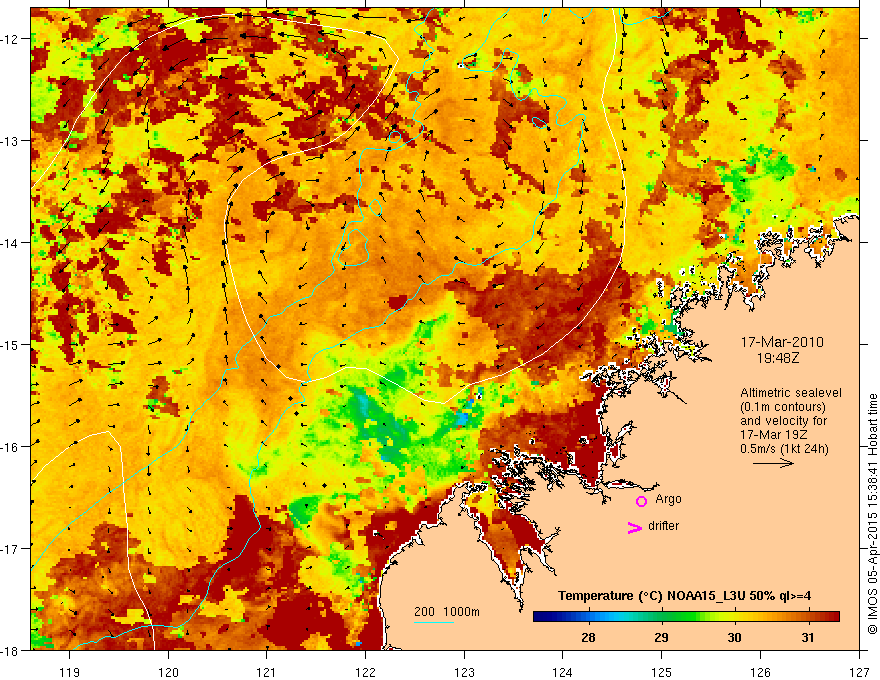This screenshot has width=880, height=680.
Task: Click the '124' longitude axis label
Action: (x=563, y=672)
